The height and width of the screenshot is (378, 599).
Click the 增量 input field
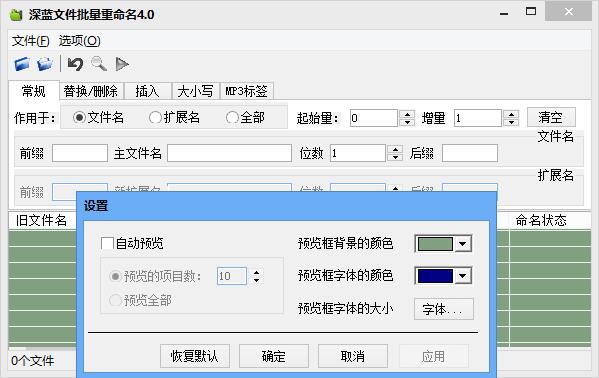coord(478,118)
